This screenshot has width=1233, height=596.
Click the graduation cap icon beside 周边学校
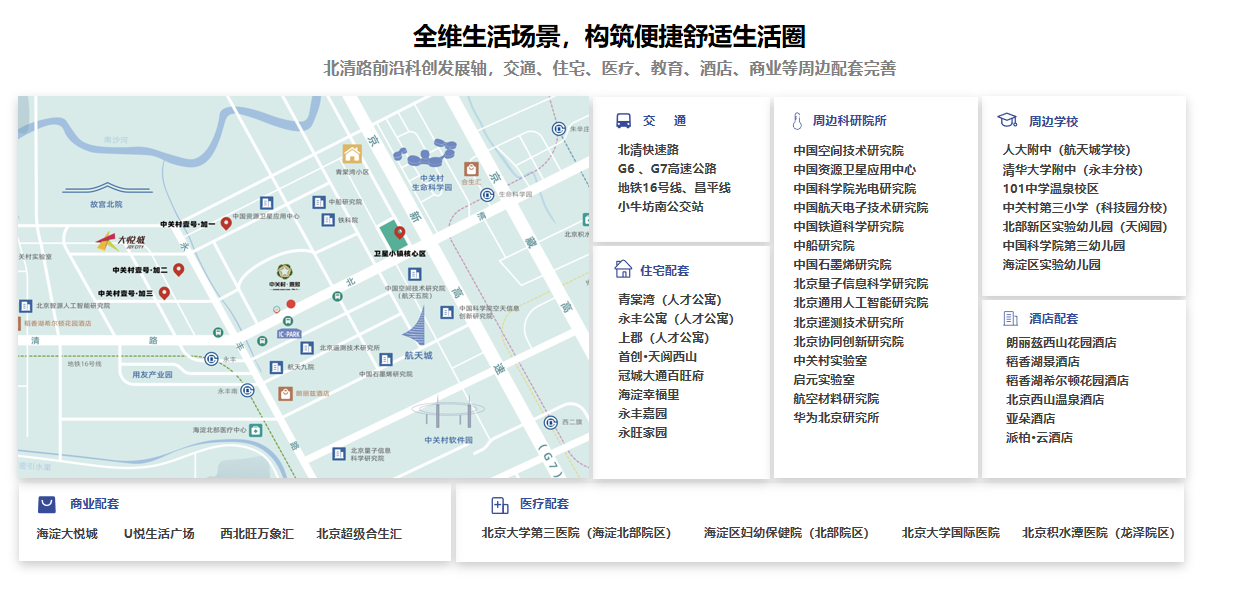pos(1007,121)
